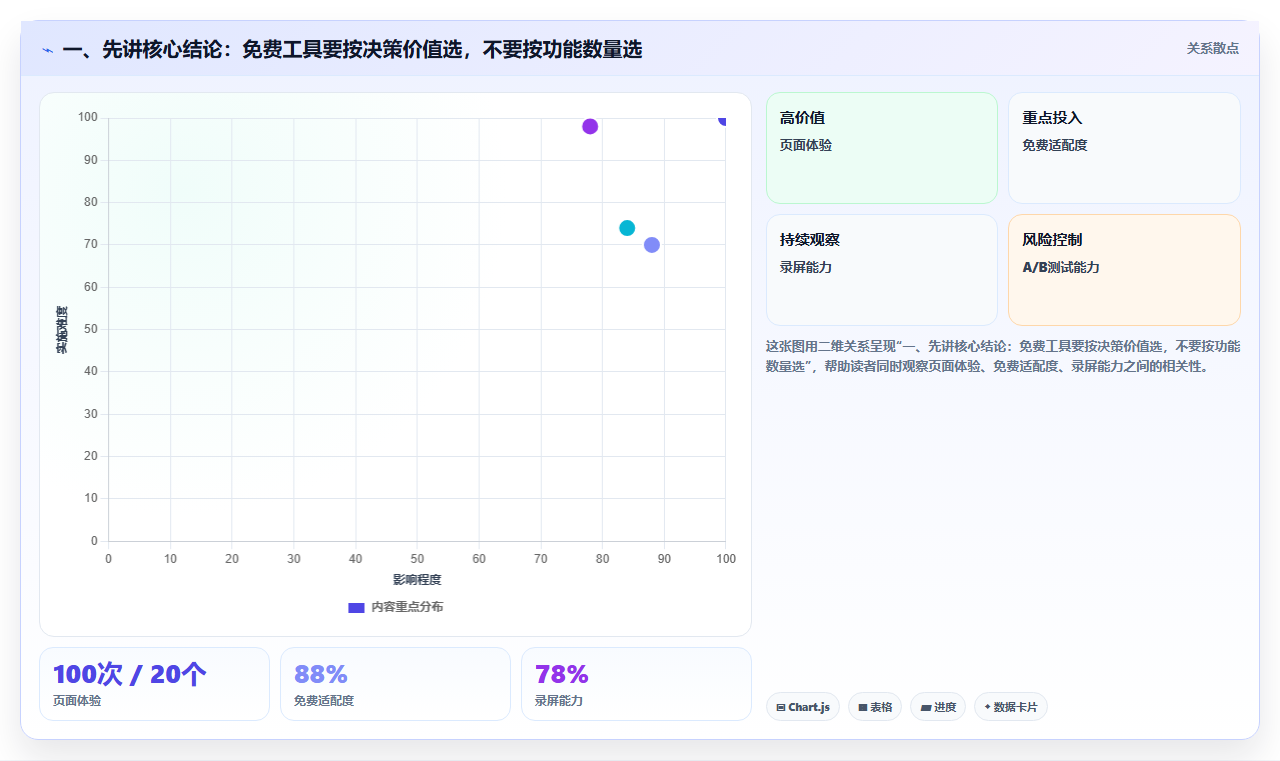Click the Chart.js tag chip
Image resolution: width=1280 pixels, height=761 pixels.
tap(803, 707)
